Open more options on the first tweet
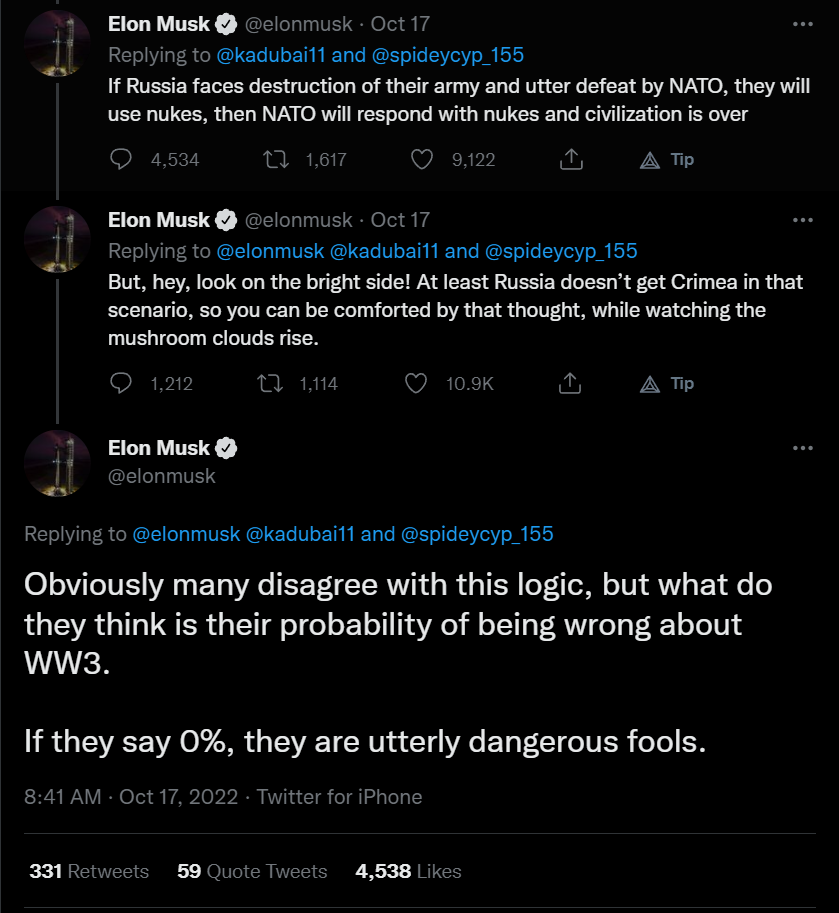The width and height of the screenshot is (839, 913). pyautogui.click(x=802, y=24)
